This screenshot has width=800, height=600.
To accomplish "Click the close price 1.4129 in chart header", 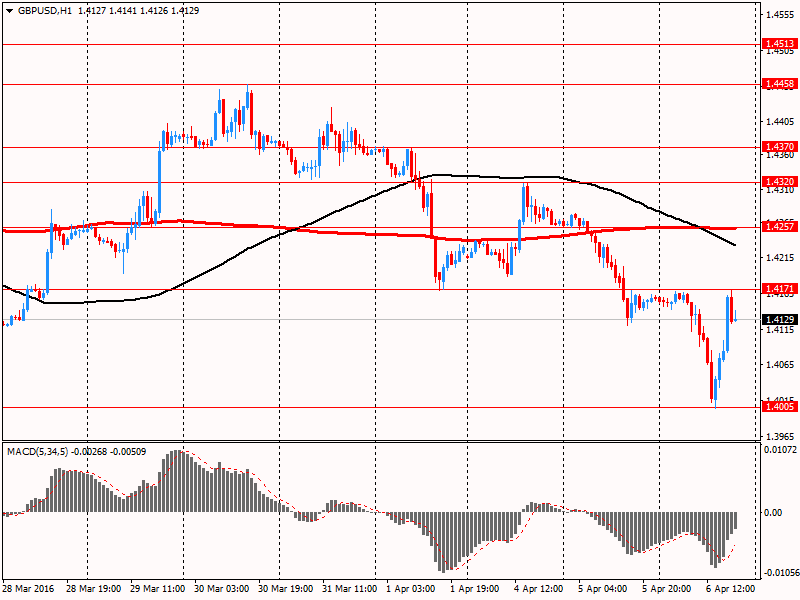I will tap(185, 11).
